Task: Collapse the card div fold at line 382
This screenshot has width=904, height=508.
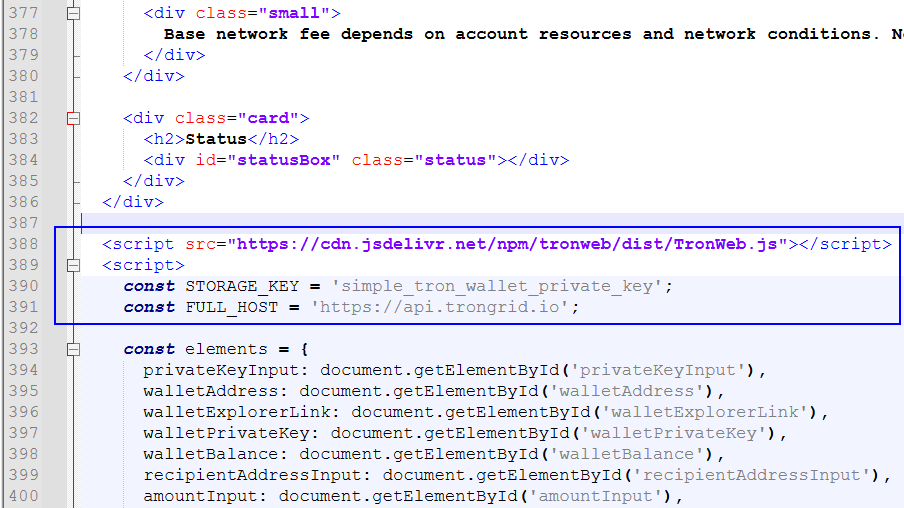Action: point(73,118)
